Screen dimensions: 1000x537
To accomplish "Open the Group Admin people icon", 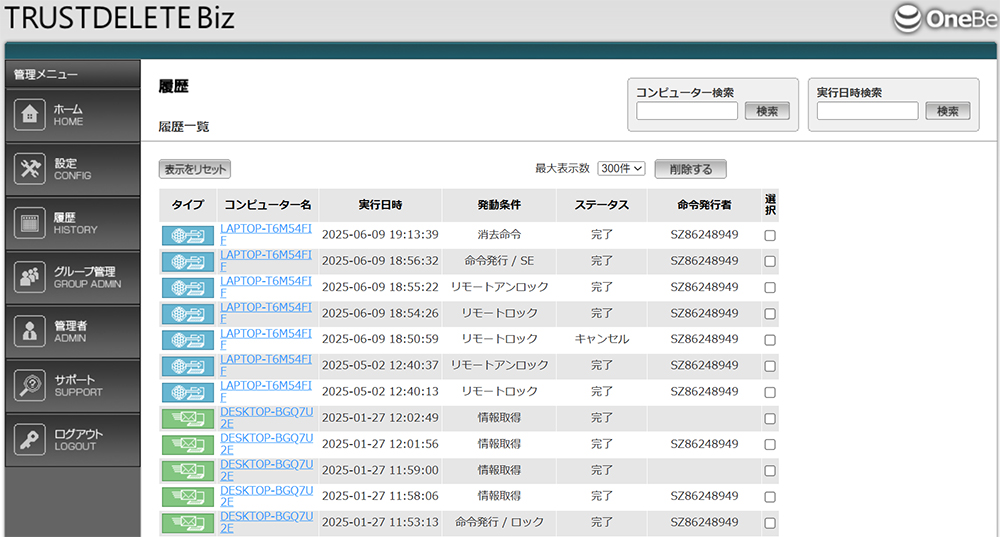I will (x=30, y=277).
